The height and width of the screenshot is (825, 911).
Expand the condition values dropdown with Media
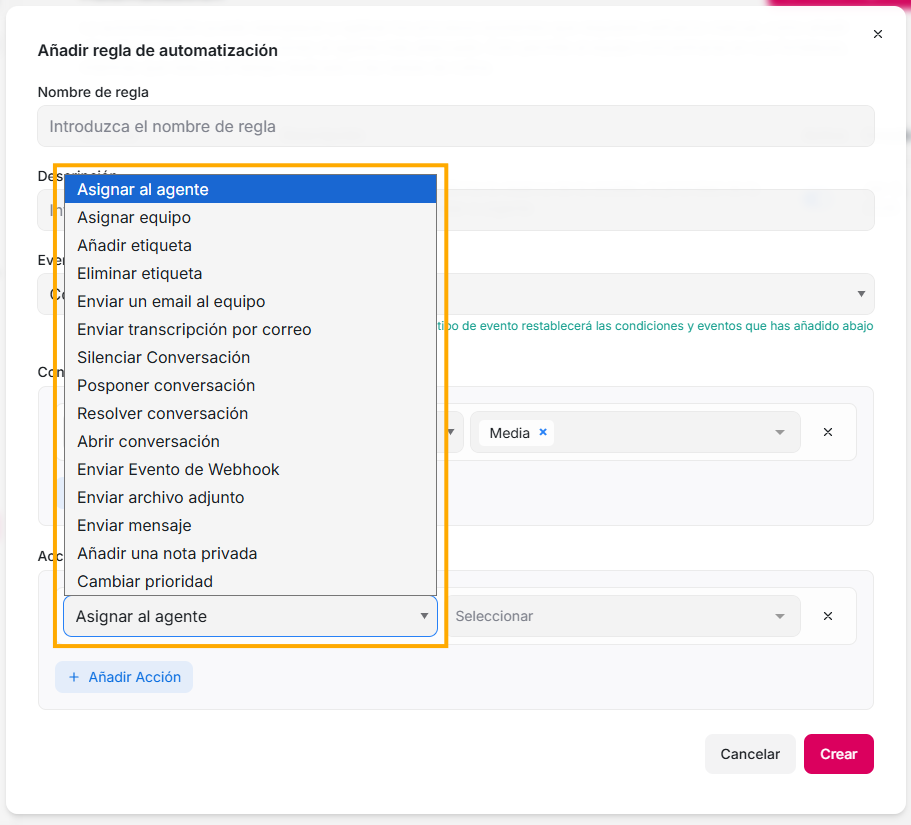point(779,432)
